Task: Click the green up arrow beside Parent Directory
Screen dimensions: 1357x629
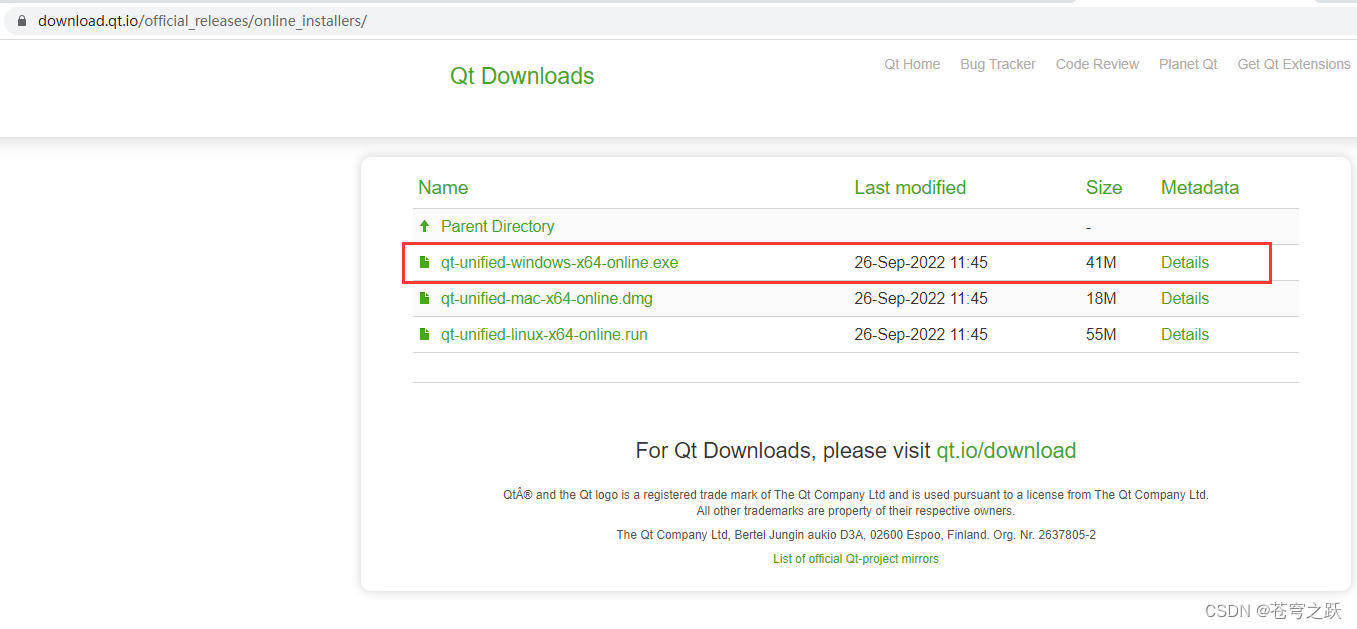Action: pyautogui.click(x=423, y=226)
